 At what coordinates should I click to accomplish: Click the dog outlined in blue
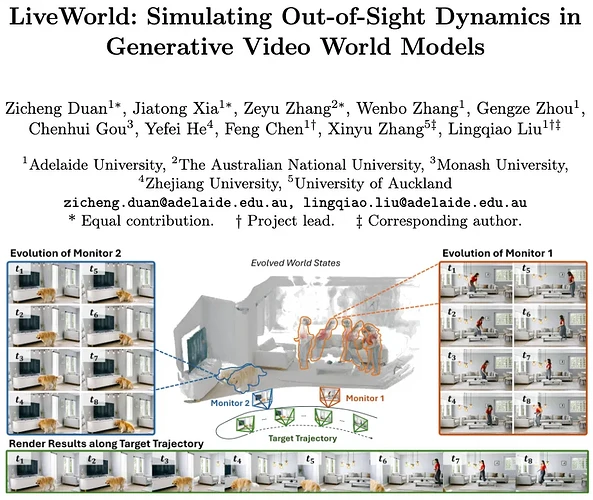[x=242, y=377]
